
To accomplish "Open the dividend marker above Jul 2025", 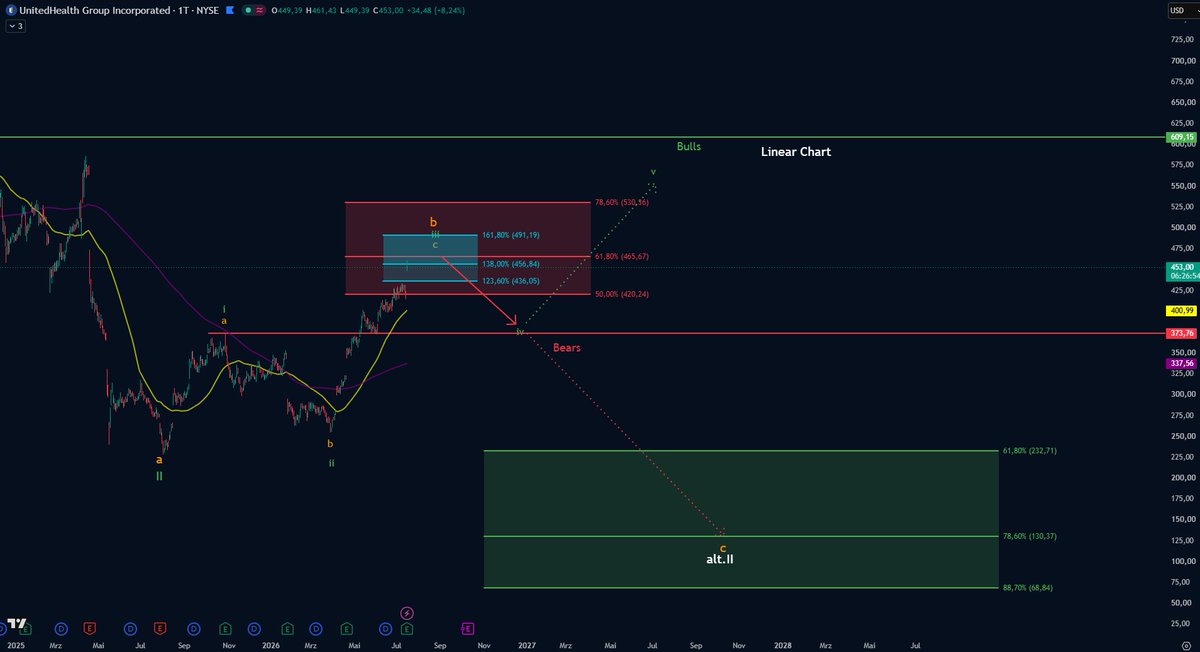I will [130, 629].
